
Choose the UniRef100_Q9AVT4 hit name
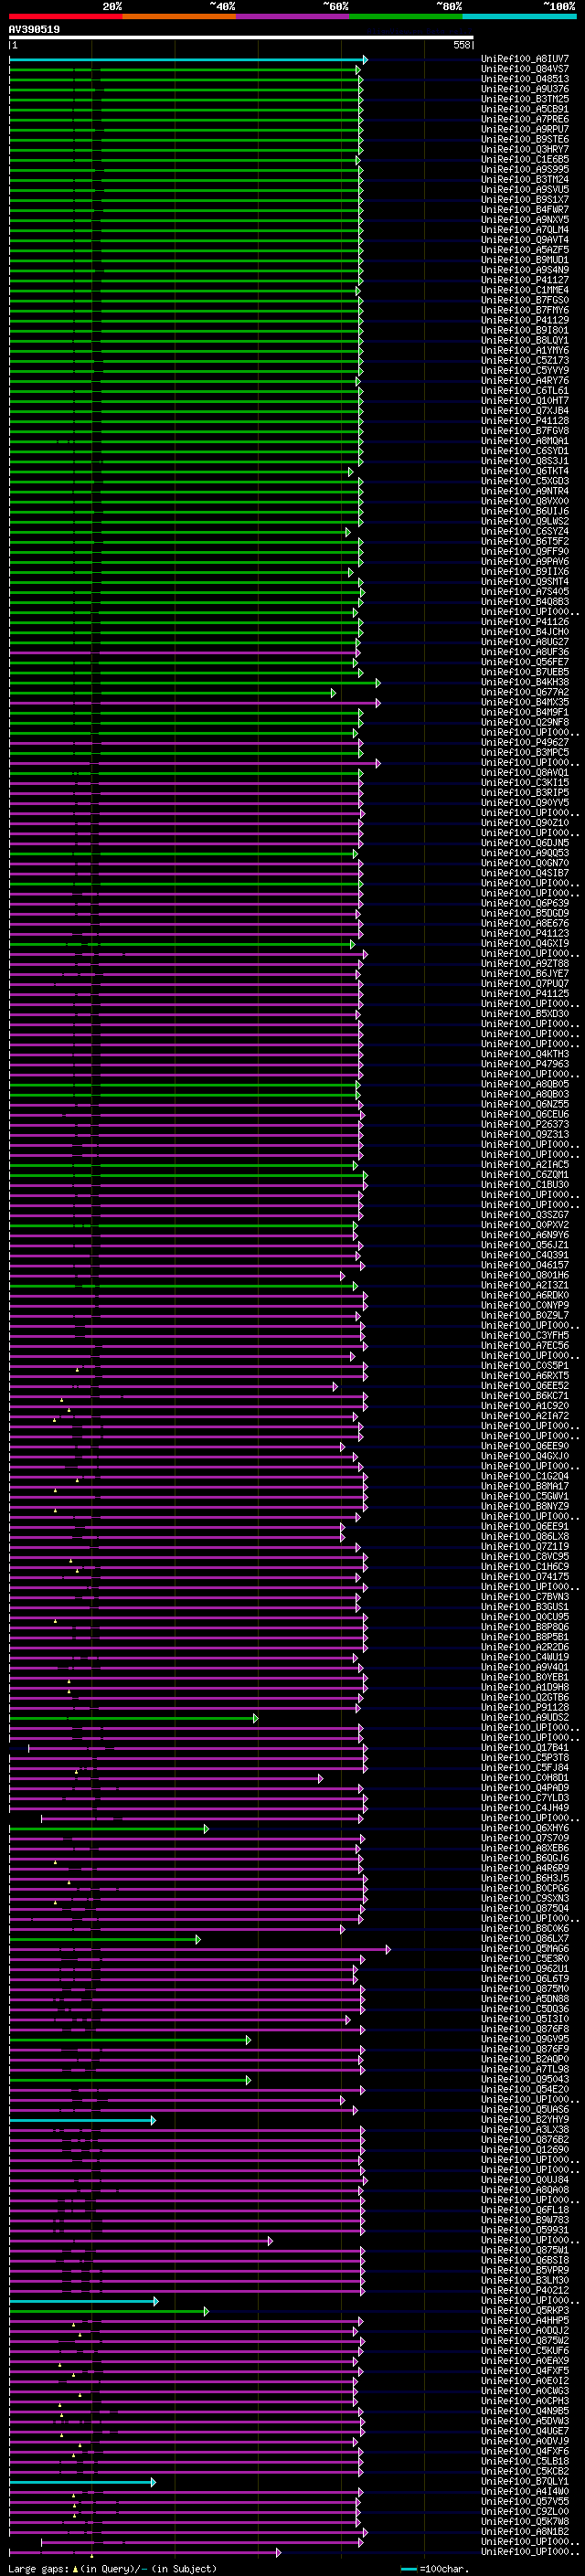pos(525,240)
